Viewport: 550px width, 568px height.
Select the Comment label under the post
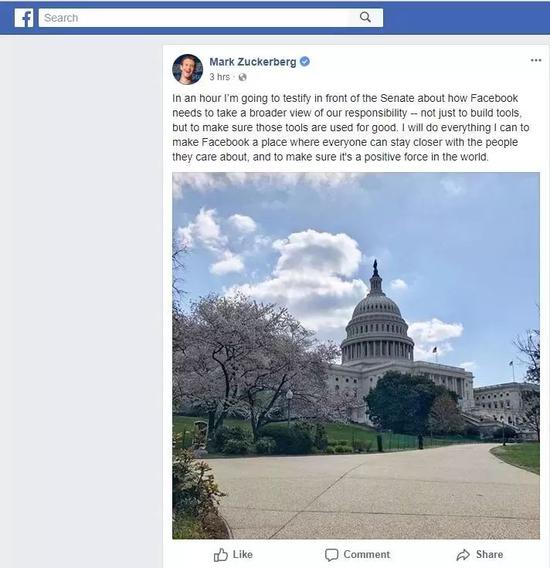pyautogui.click(x=366, y=554)
